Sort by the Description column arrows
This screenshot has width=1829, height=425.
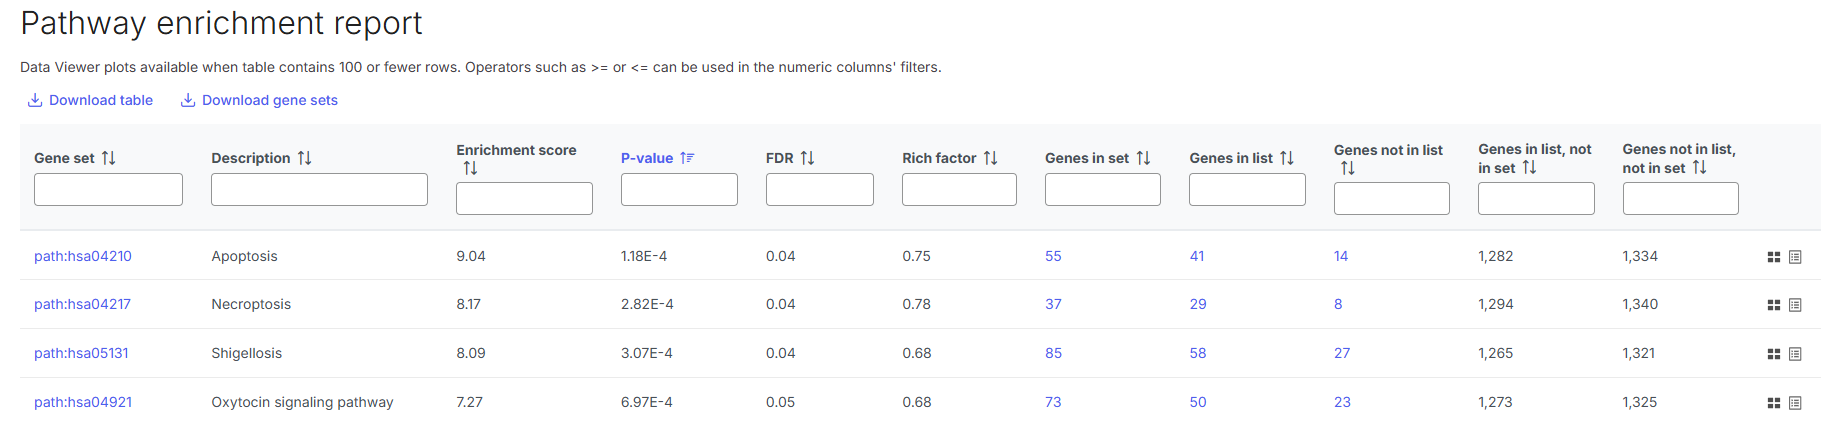tap(305, 158)
